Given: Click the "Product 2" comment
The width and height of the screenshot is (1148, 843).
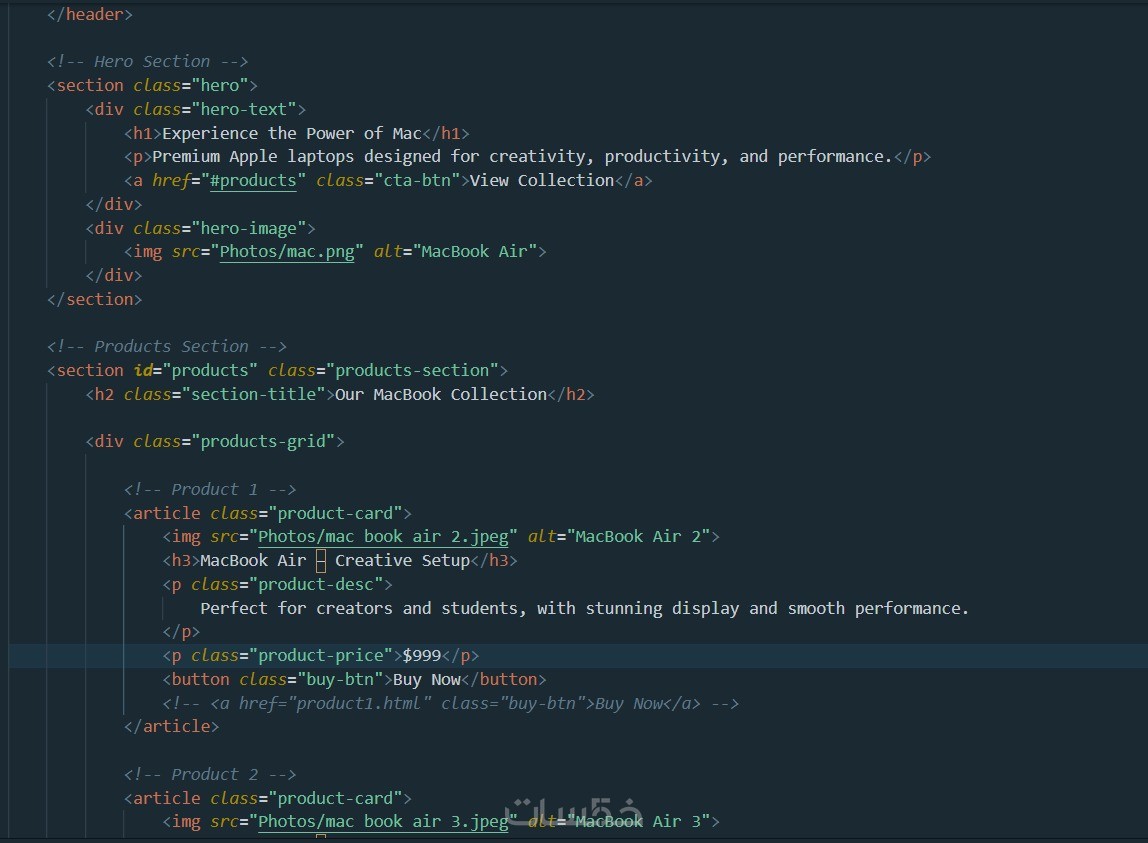Looking at the screenshot, I should pos(209,774).
